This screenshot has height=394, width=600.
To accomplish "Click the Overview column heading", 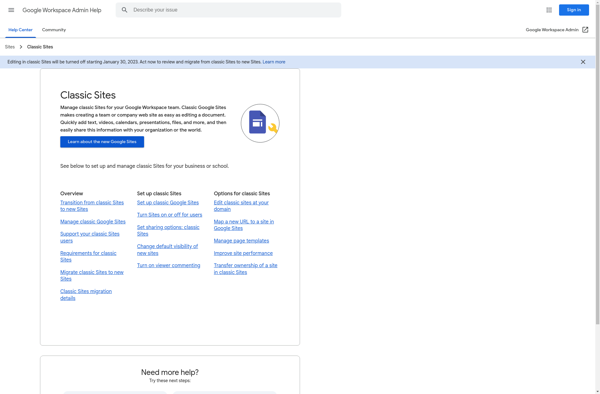I will [x=72, y=193].
